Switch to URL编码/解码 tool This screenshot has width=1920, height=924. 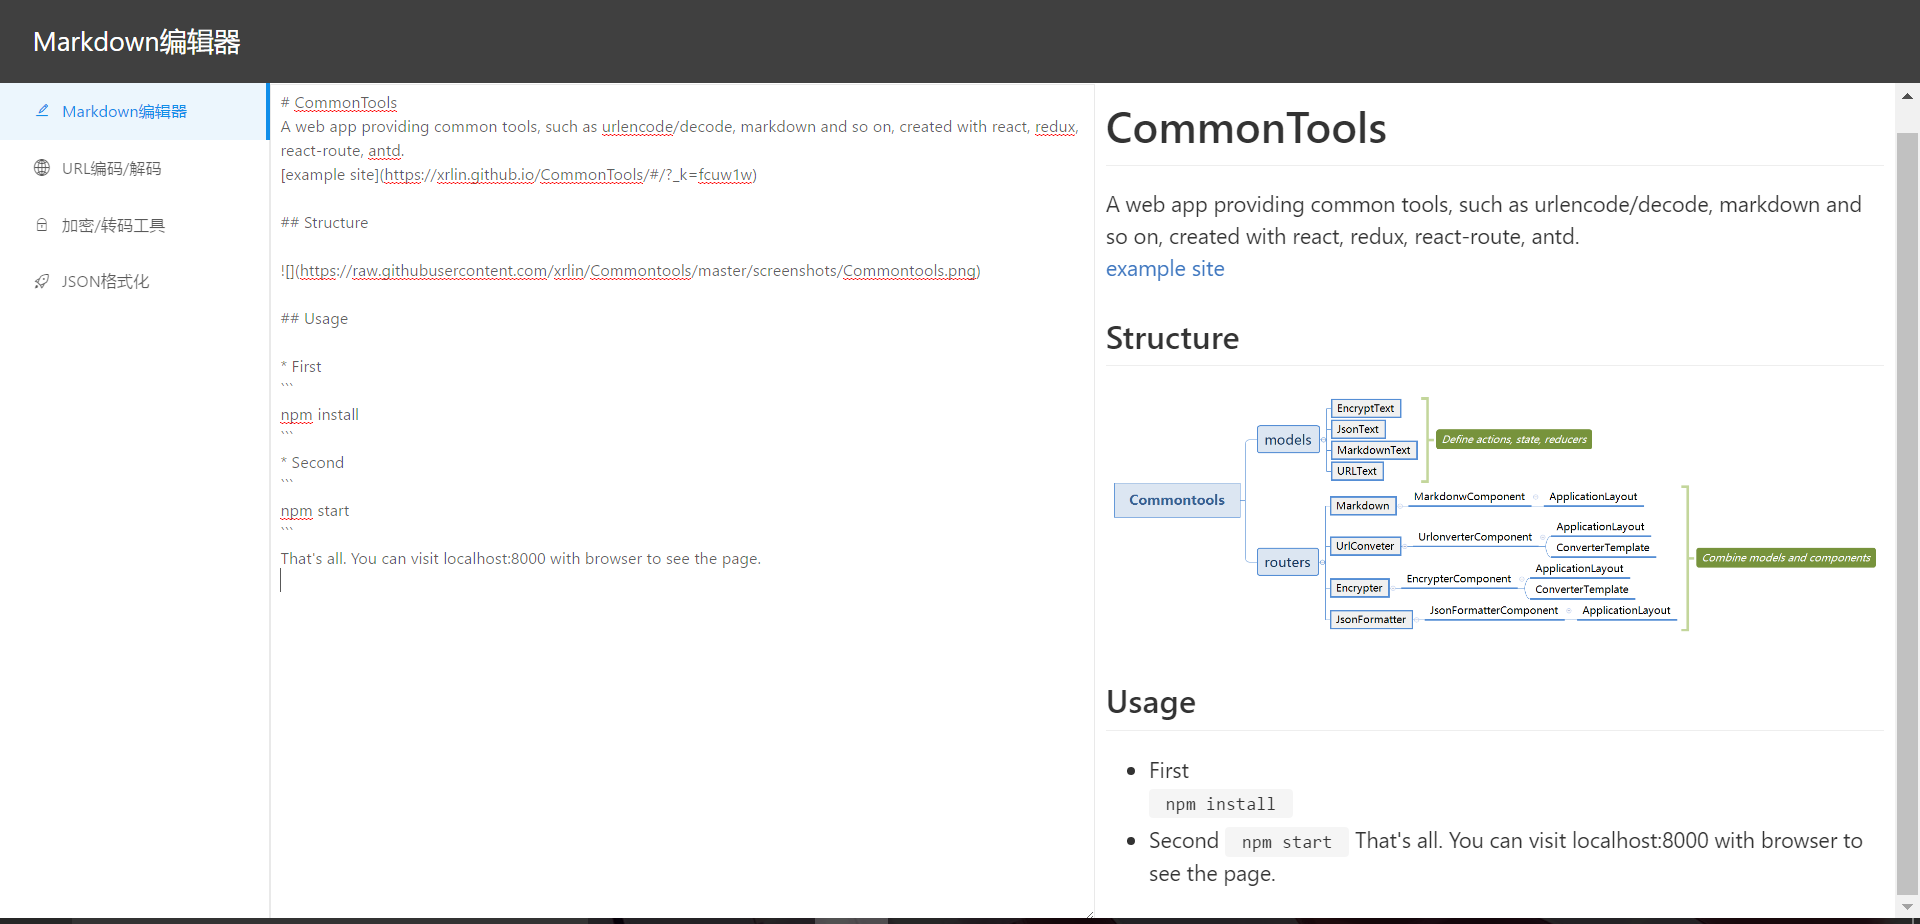pos(134,168)
